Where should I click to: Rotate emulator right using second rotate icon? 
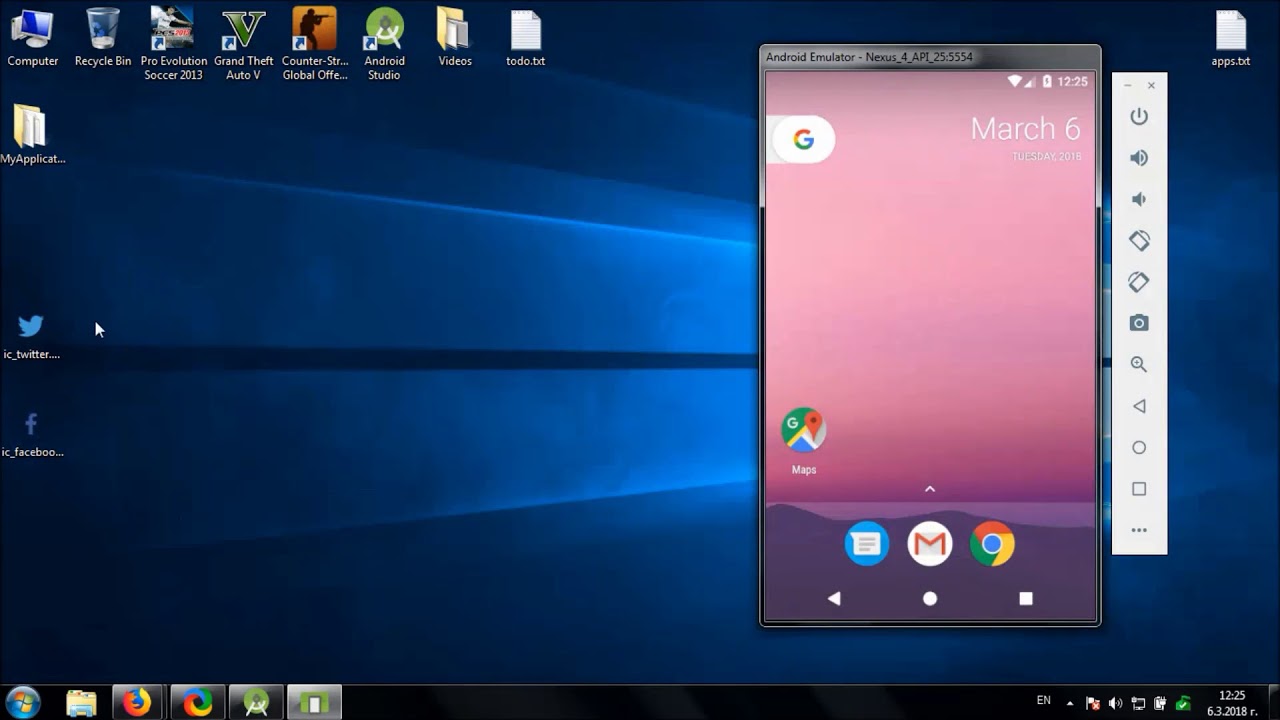[1139, 282]
